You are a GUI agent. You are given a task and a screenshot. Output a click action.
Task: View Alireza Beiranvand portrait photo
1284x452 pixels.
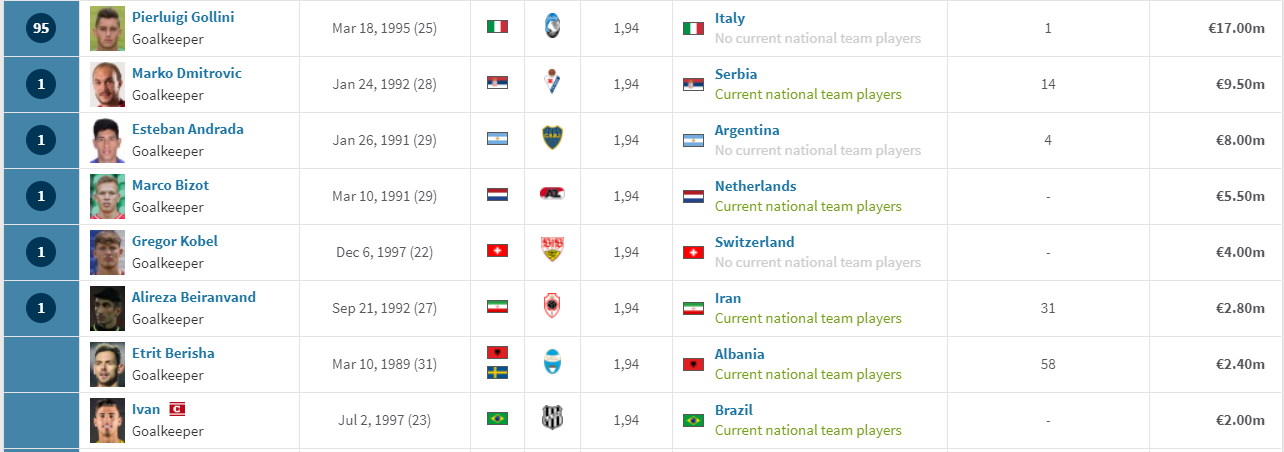tap(107, 308)
